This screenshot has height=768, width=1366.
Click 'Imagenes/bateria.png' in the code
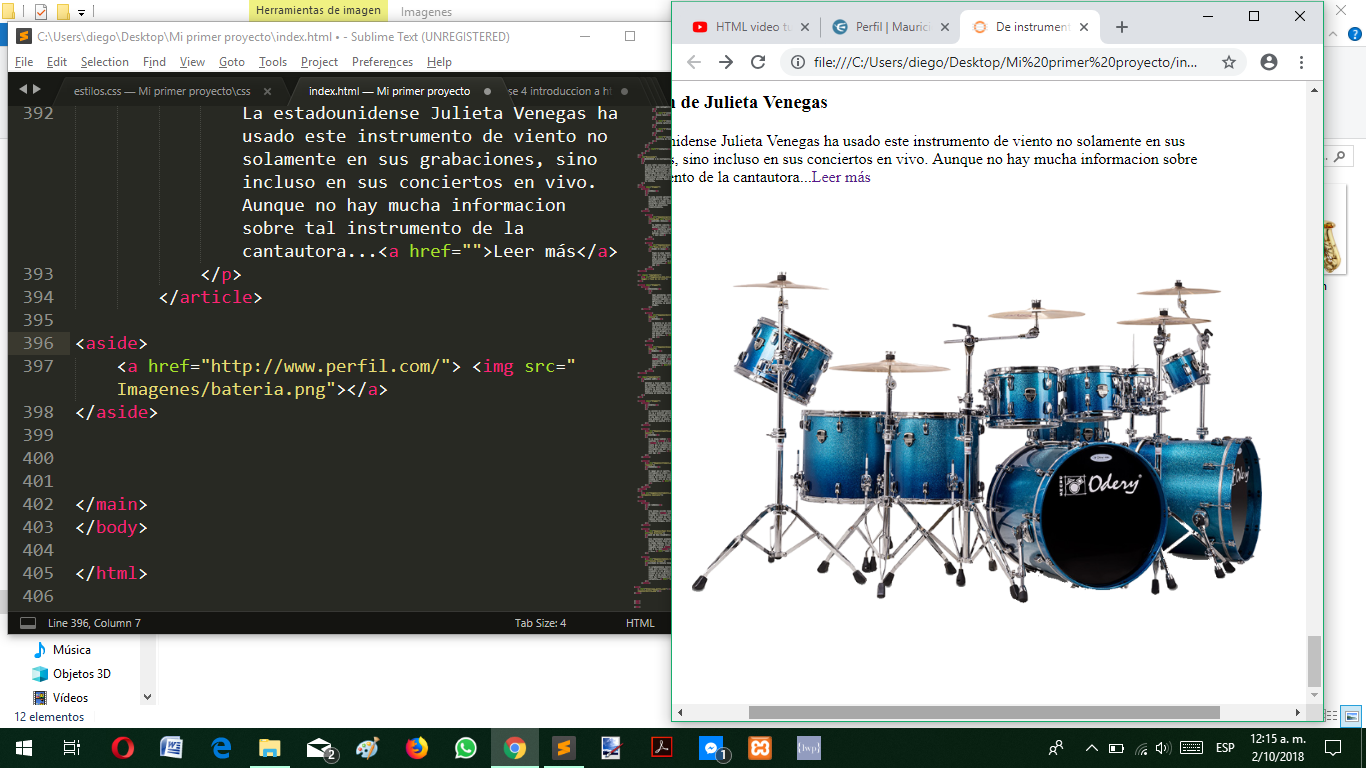pos(222,389)
